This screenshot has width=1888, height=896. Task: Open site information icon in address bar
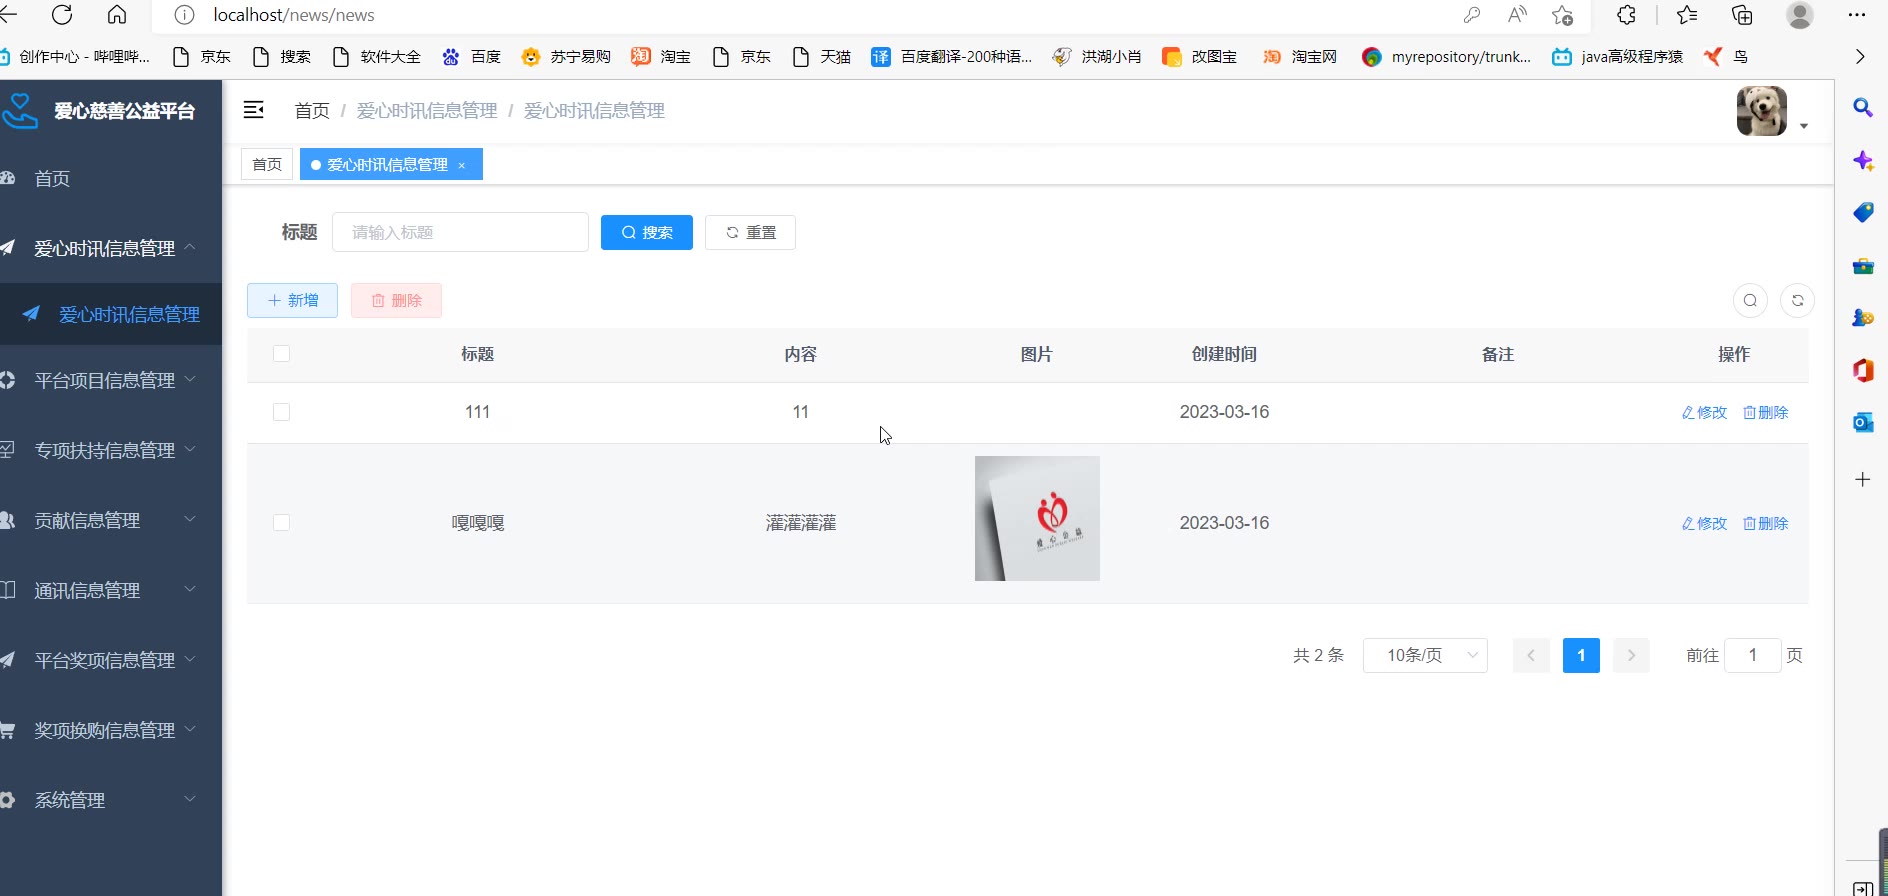tap(184, 15)
